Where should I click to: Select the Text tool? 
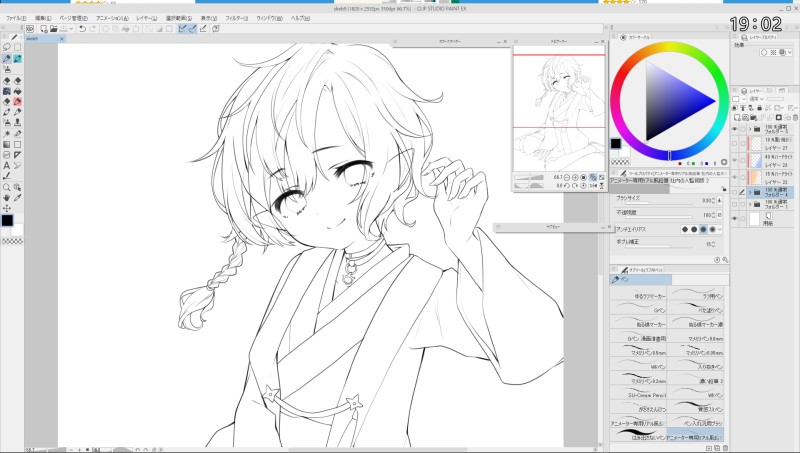tap(7, 165)
